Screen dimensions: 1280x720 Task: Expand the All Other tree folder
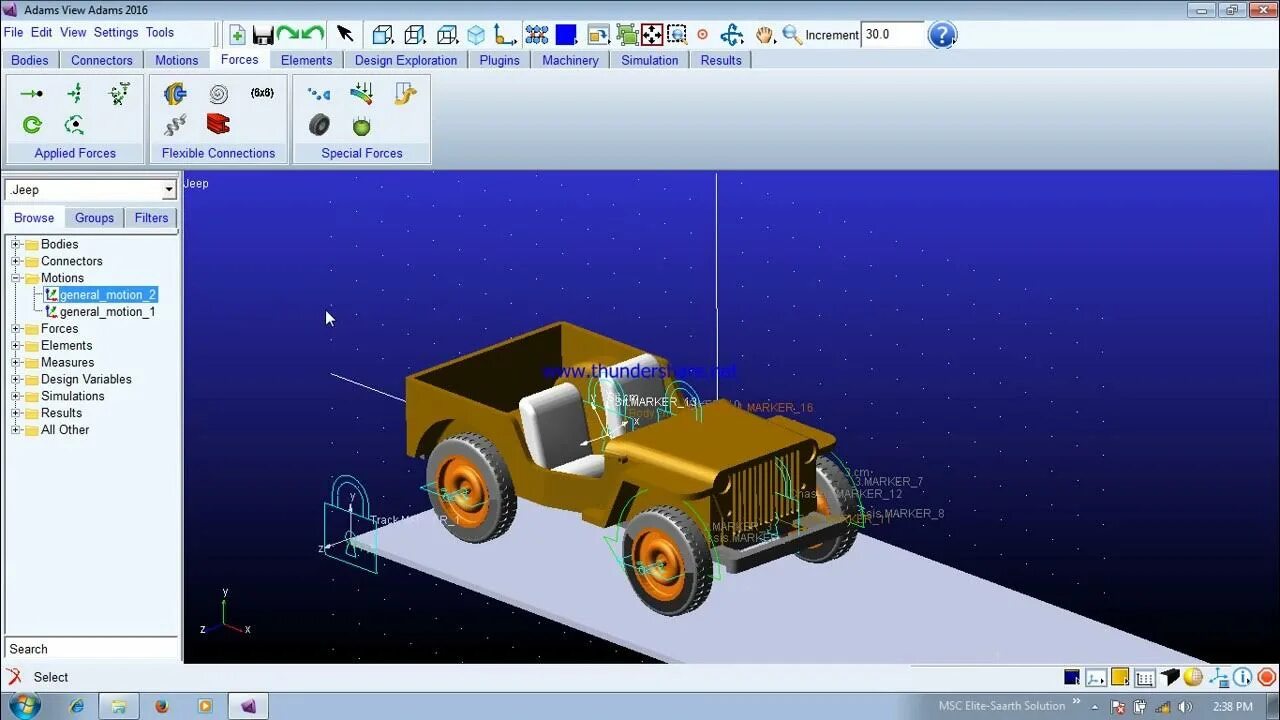[x=16, y=430]
